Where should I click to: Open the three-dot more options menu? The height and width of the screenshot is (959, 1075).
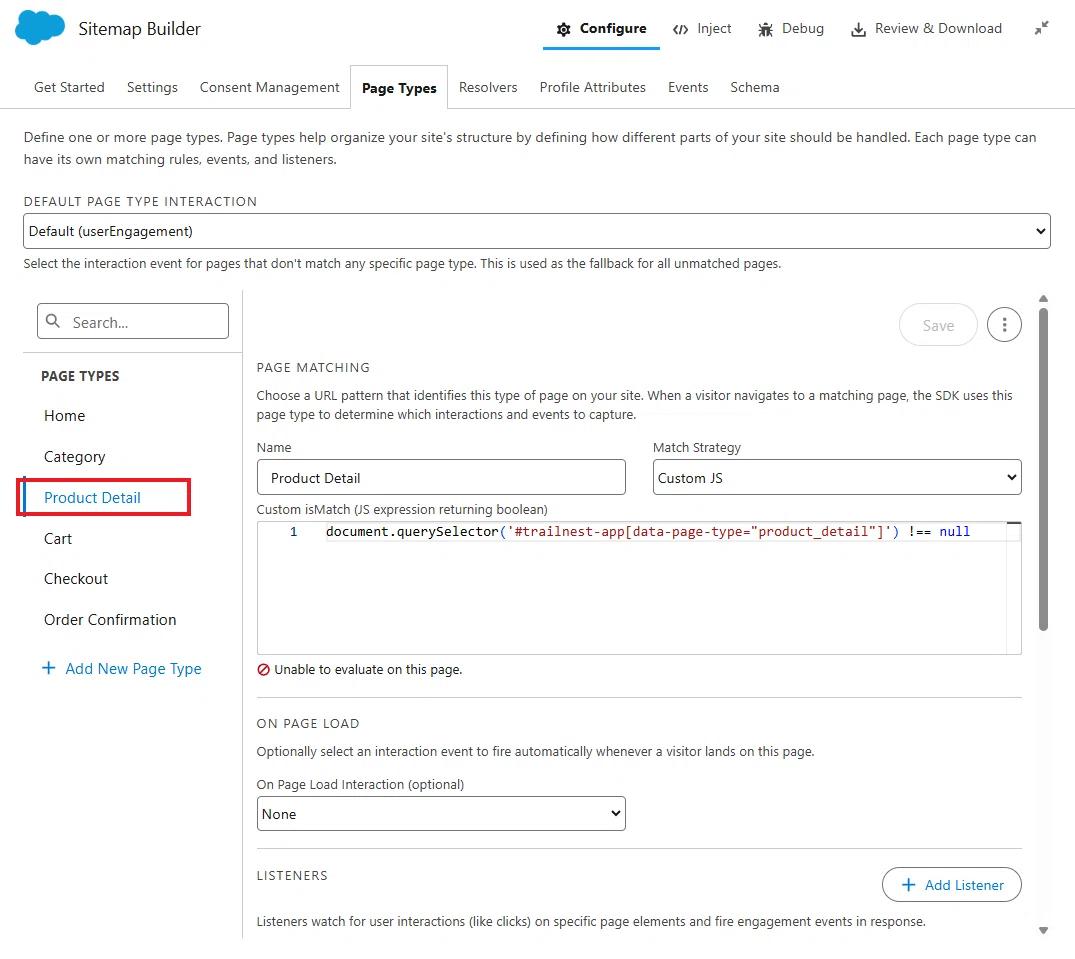pyautogui.click(x=1004, y=324)
